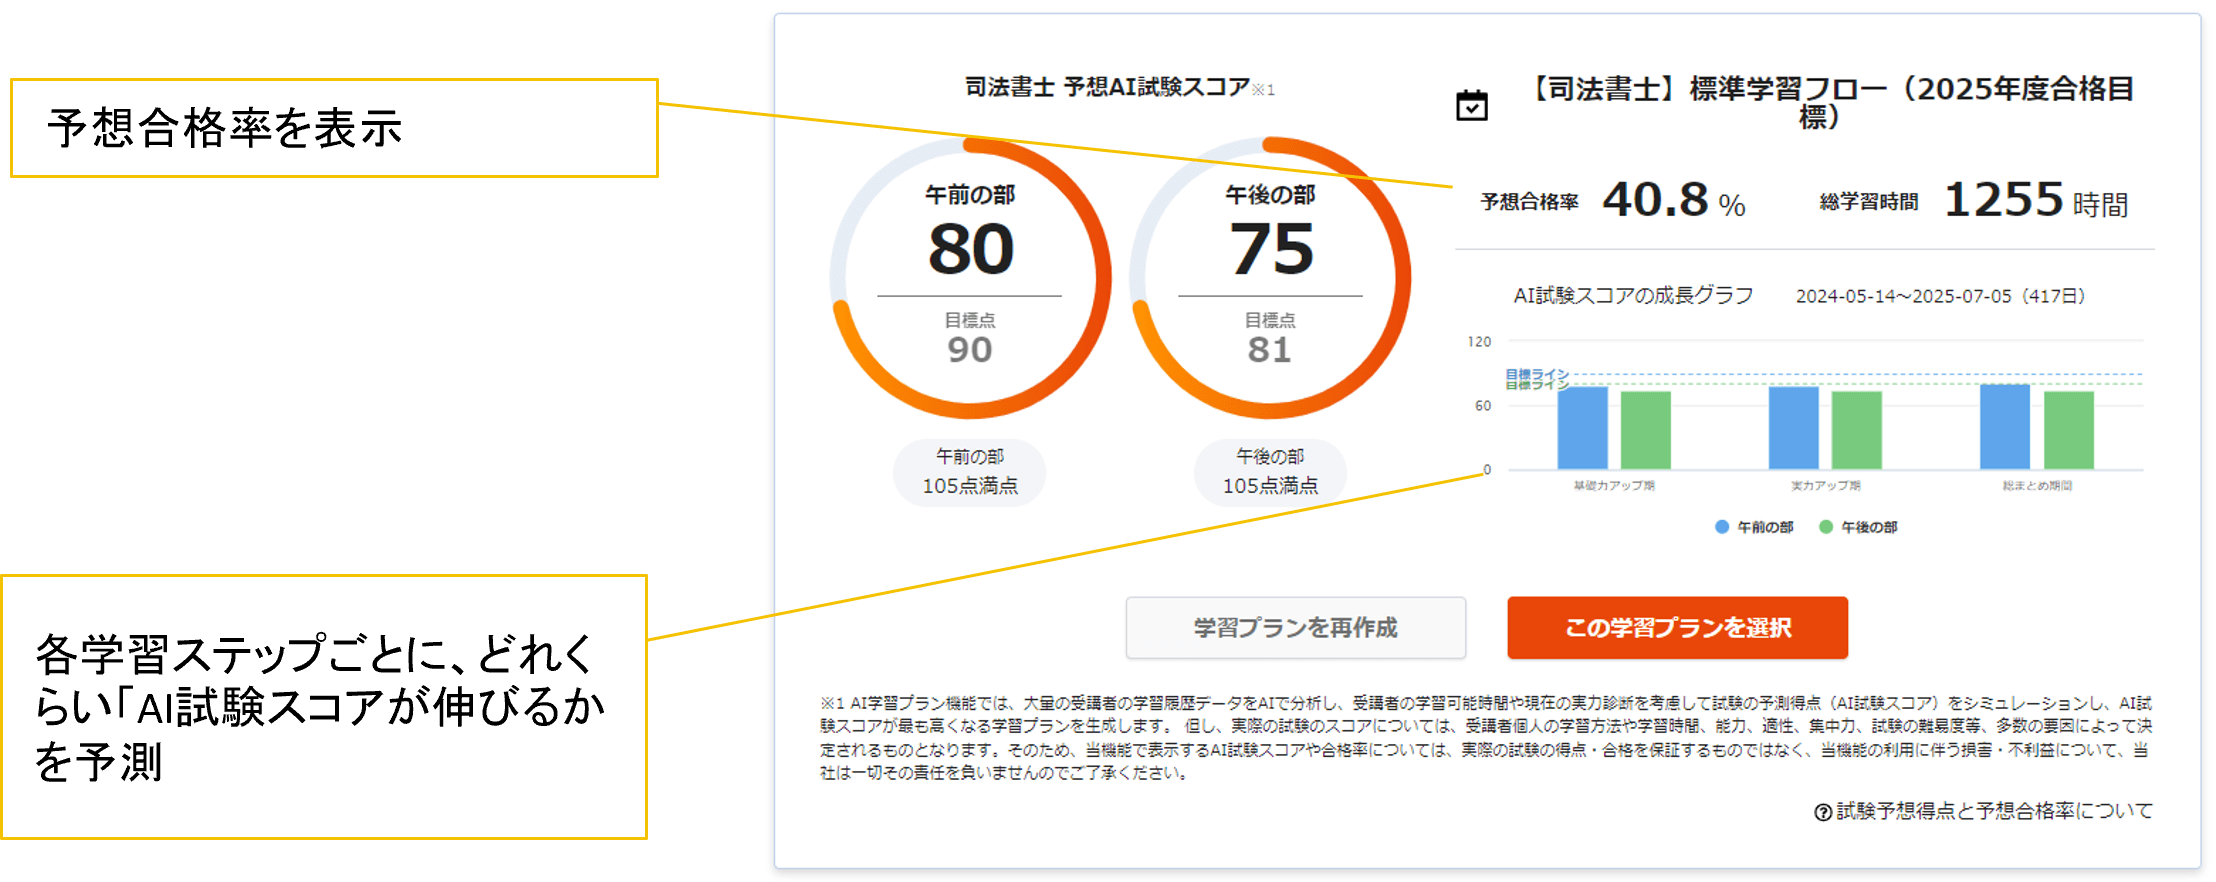Screen dimensions: 2216x882
Task: Click the ※1 disclaimer paragraph
Action: [x=1486, y=738]
